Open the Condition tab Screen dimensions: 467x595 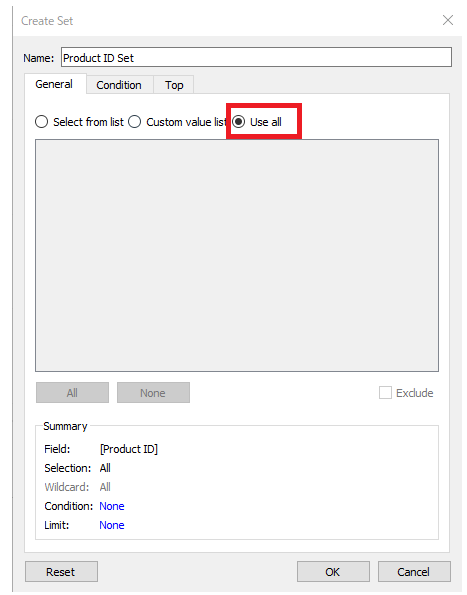coord(119,85)
